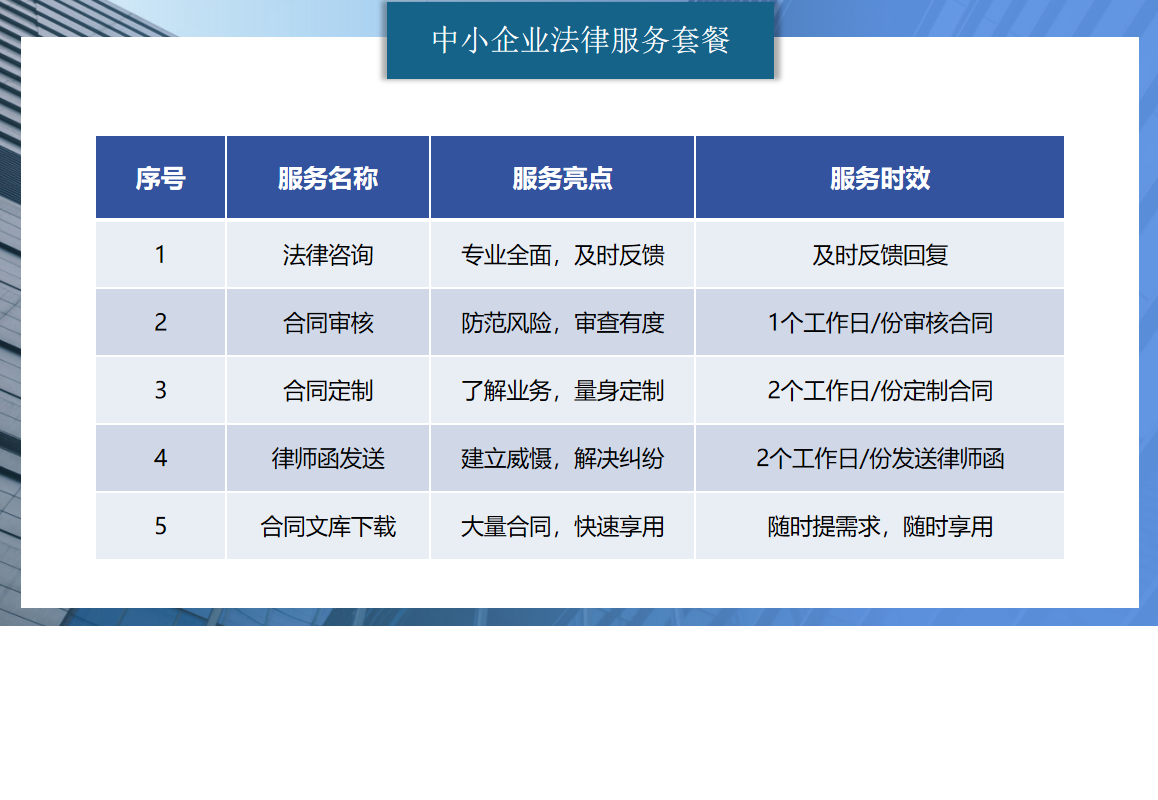Click the 服务时效 header cell
Viewport: 1158px width, 800px height.
[x=880, y=178]
